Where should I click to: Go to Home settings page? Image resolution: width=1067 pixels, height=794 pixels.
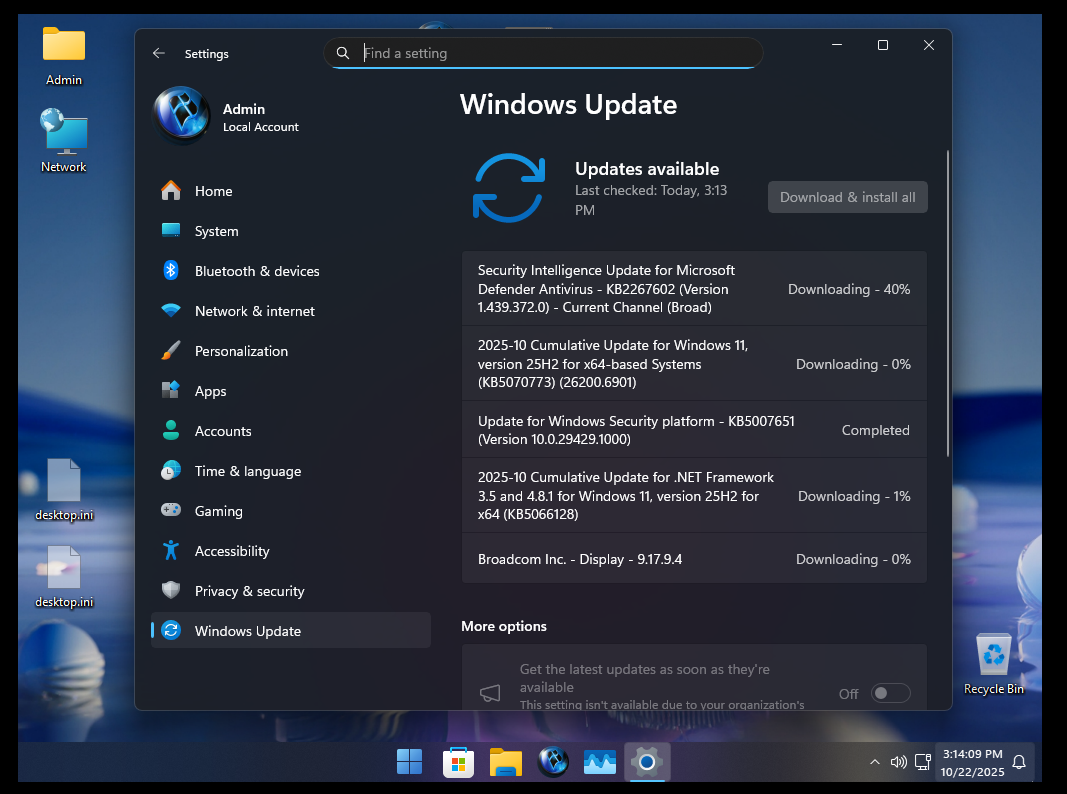pyautogui.click(x=291, y=191)
